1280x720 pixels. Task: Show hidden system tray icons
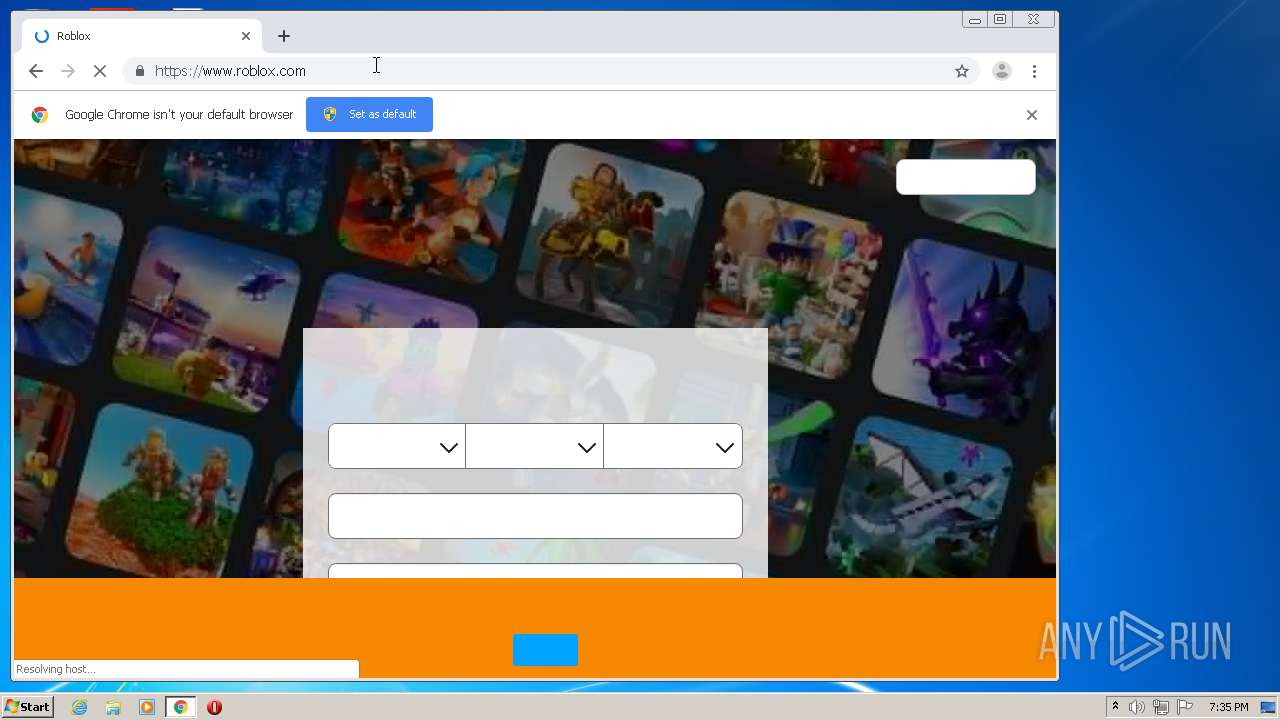tap(1115, 707)
